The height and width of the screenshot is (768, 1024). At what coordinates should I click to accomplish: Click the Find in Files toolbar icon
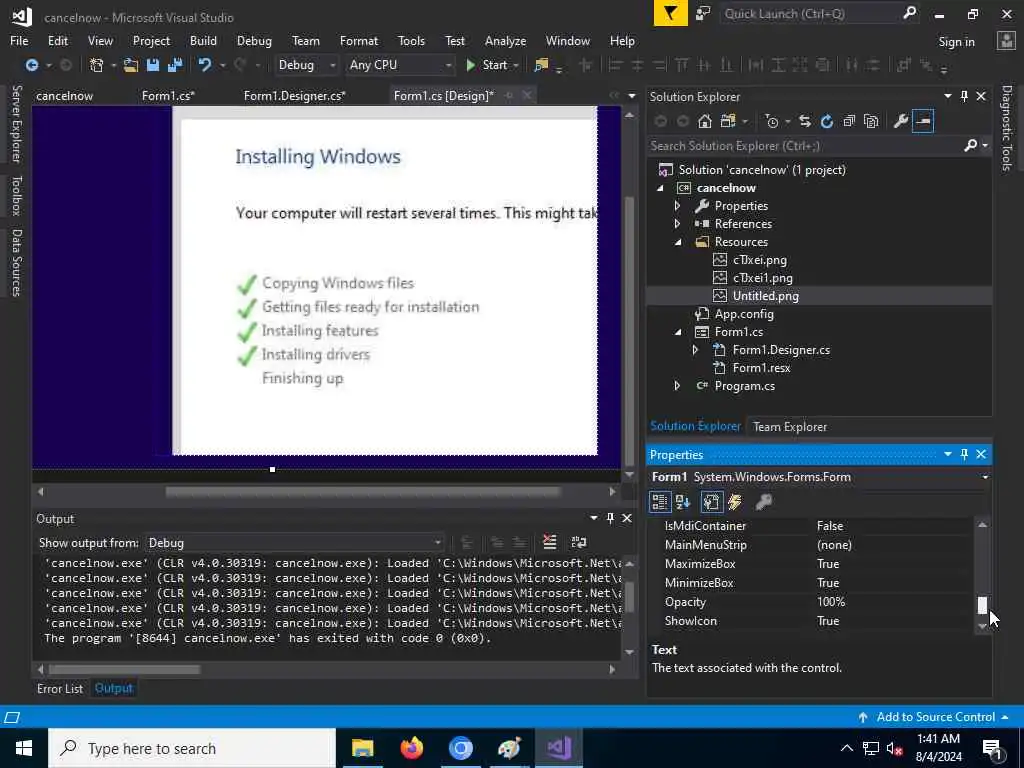point(541,65)
